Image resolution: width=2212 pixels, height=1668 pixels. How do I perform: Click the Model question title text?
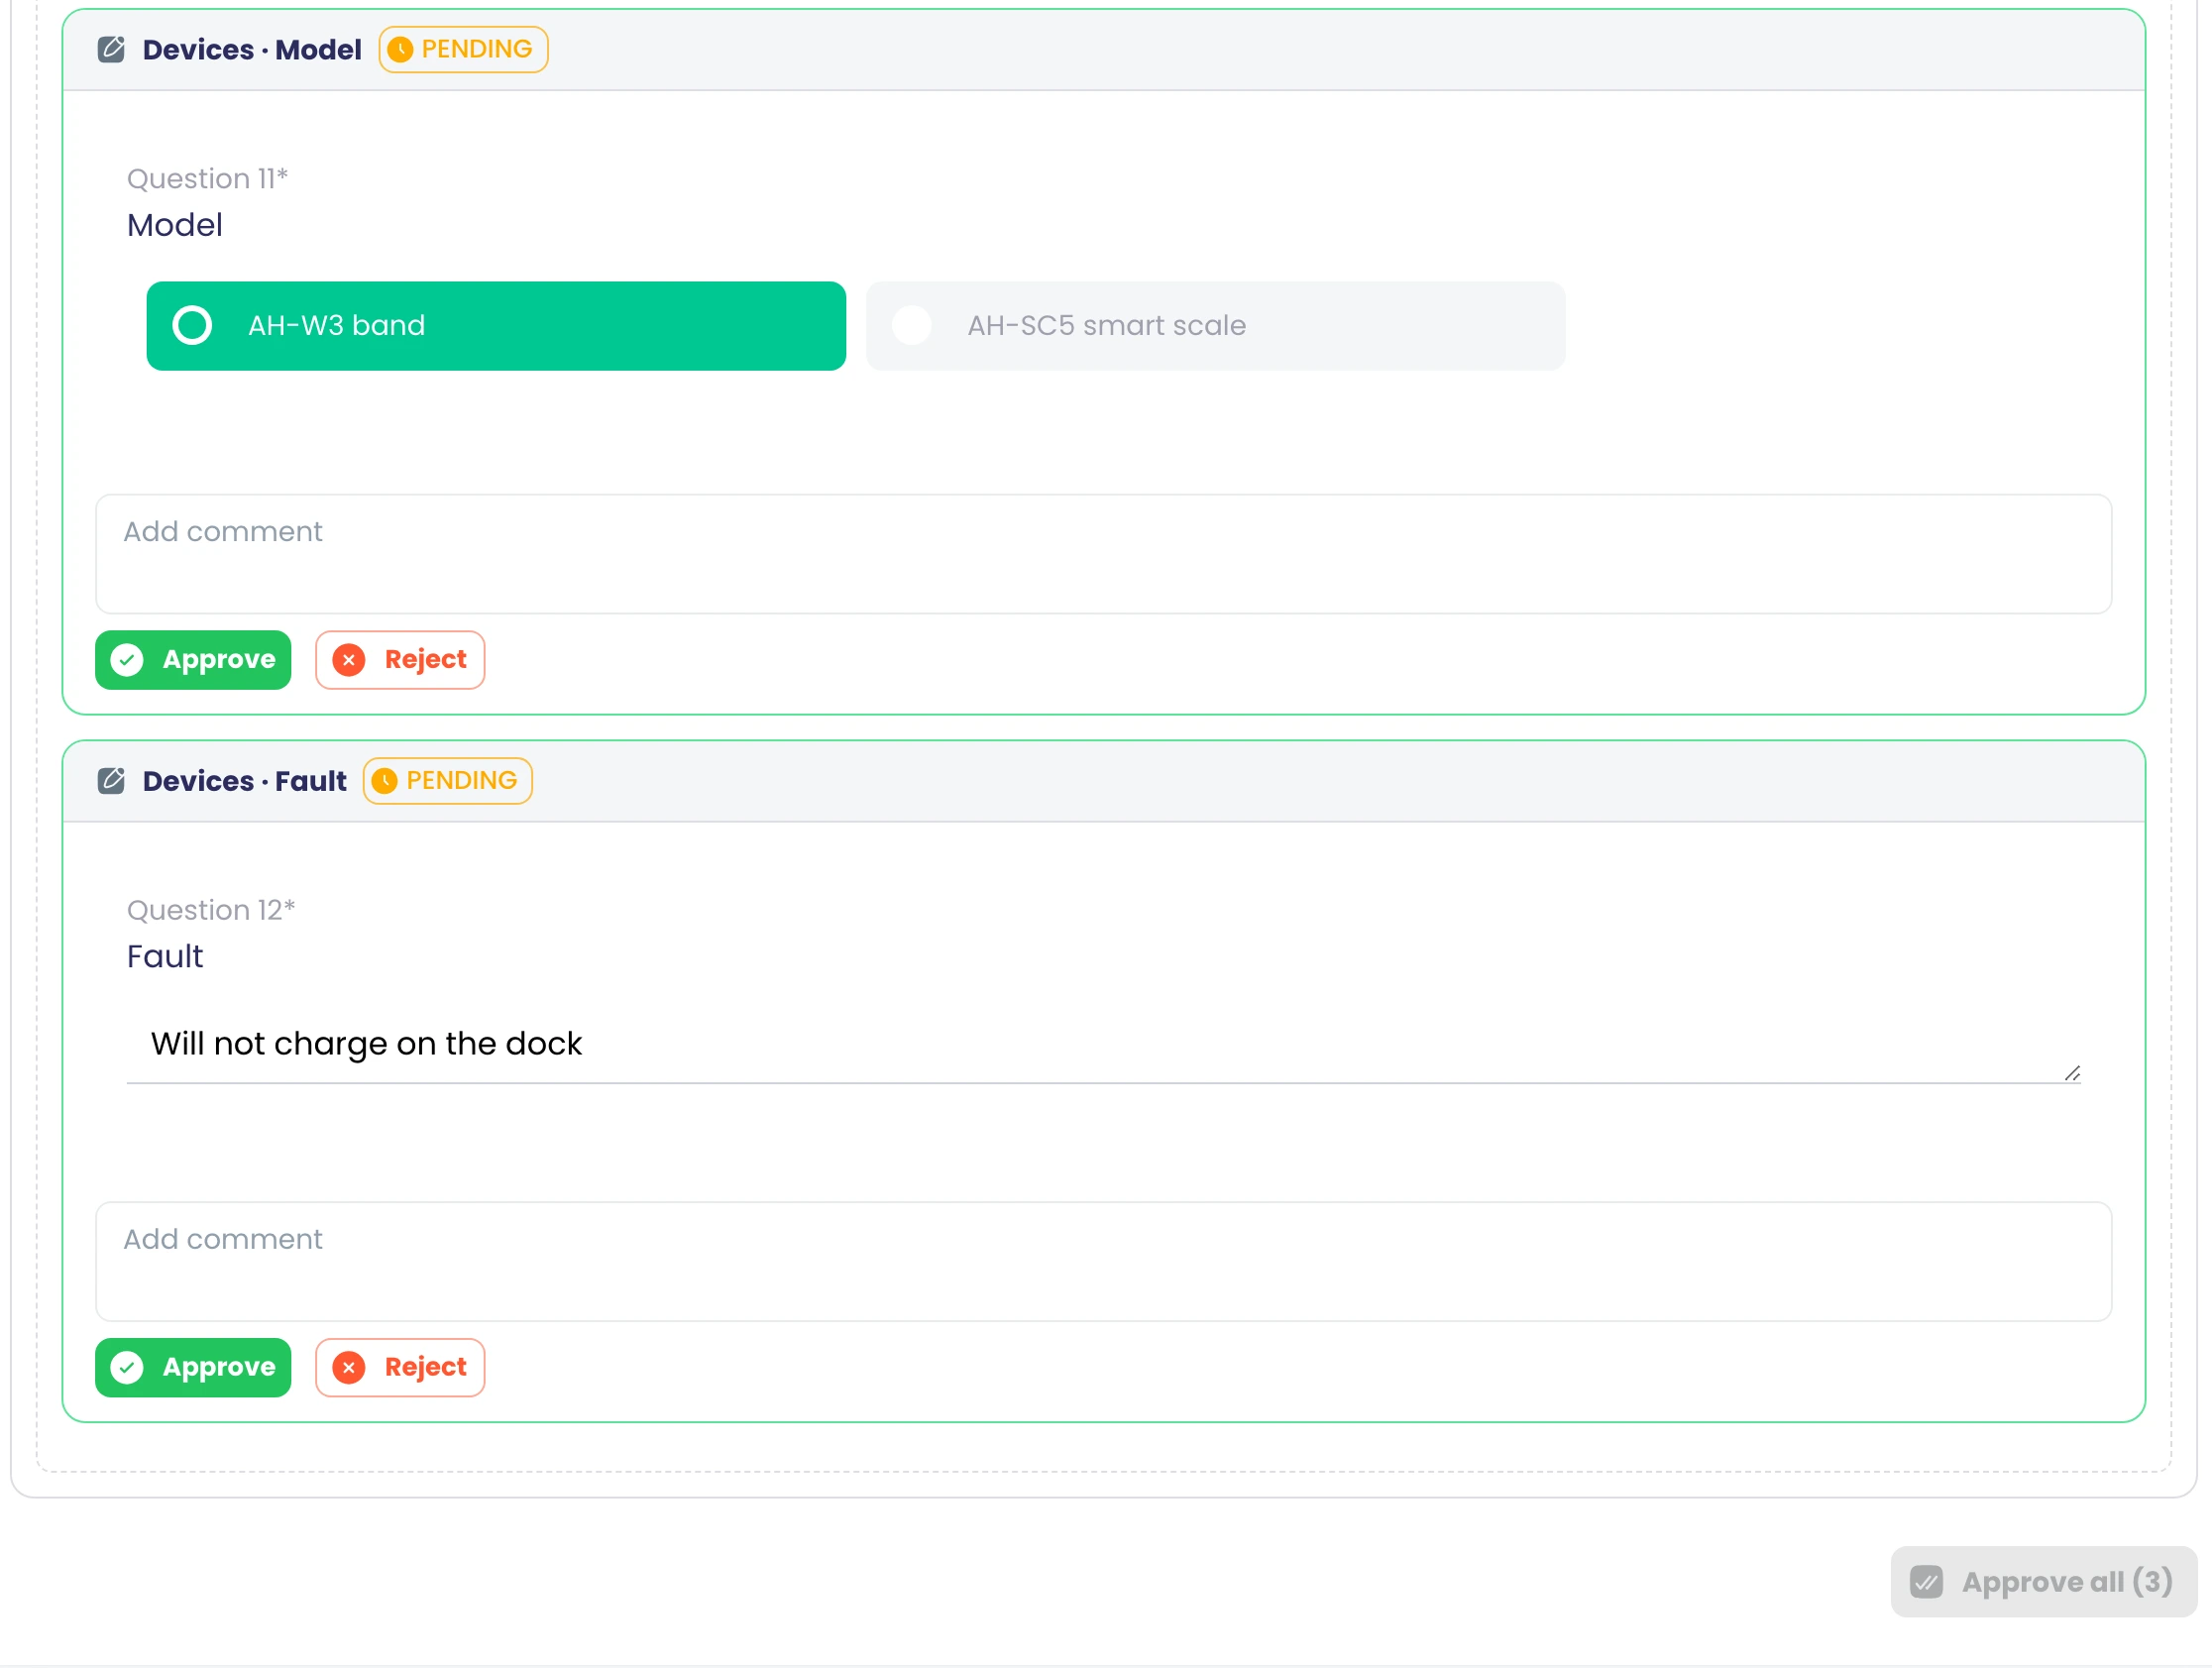click(x=175, y=225)
